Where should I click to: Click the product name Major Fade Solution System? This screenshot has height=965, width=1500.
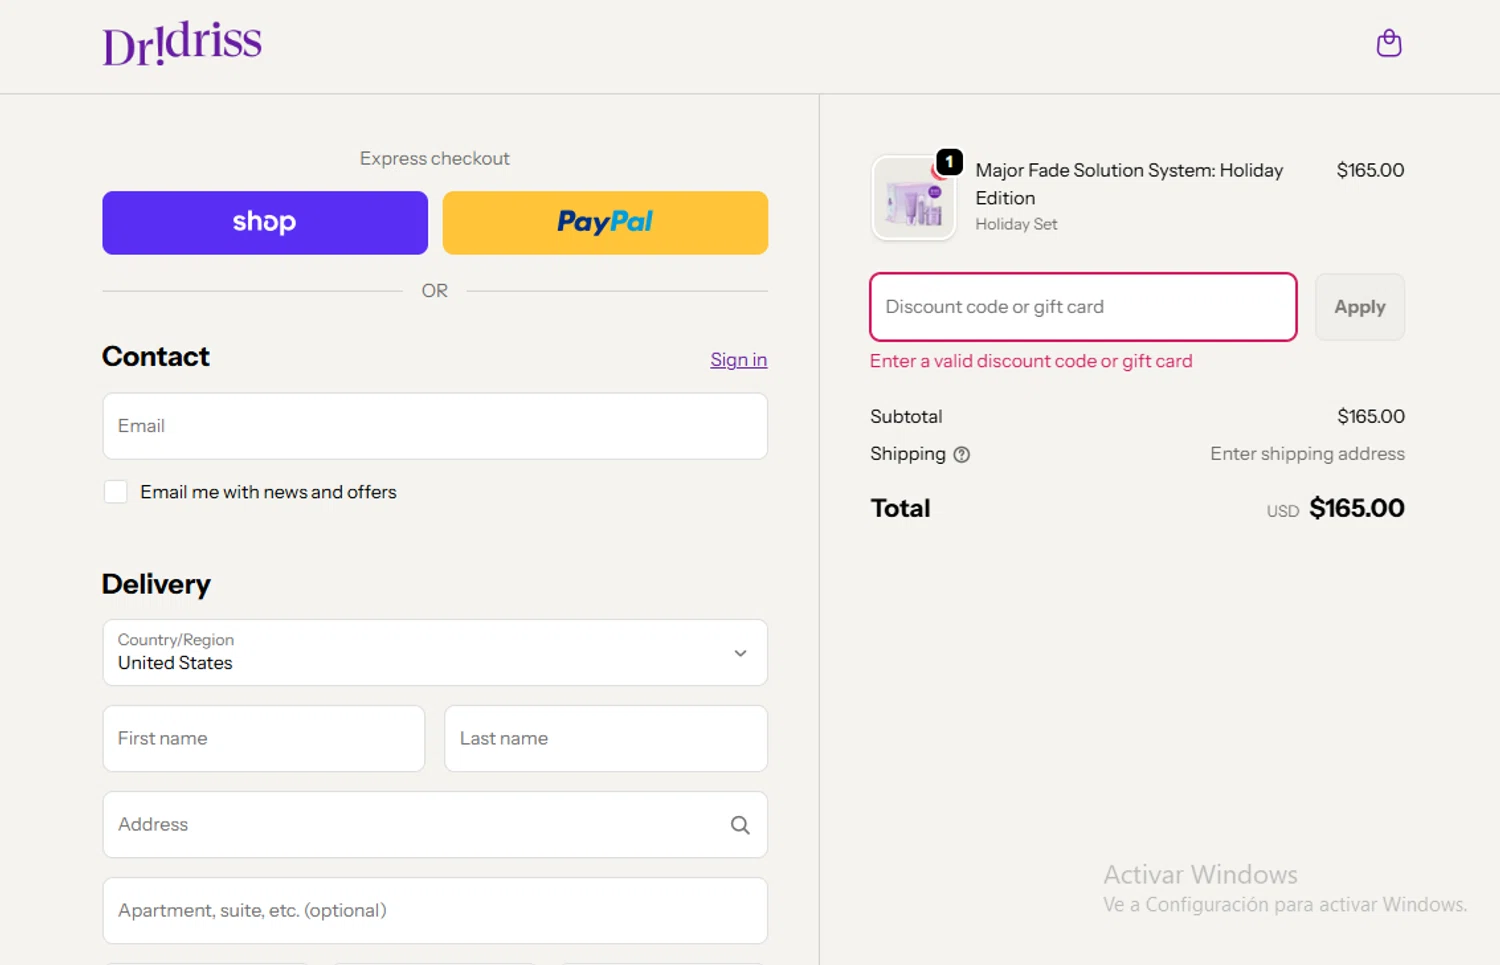pyautogui.click(x=1129, y=184)
